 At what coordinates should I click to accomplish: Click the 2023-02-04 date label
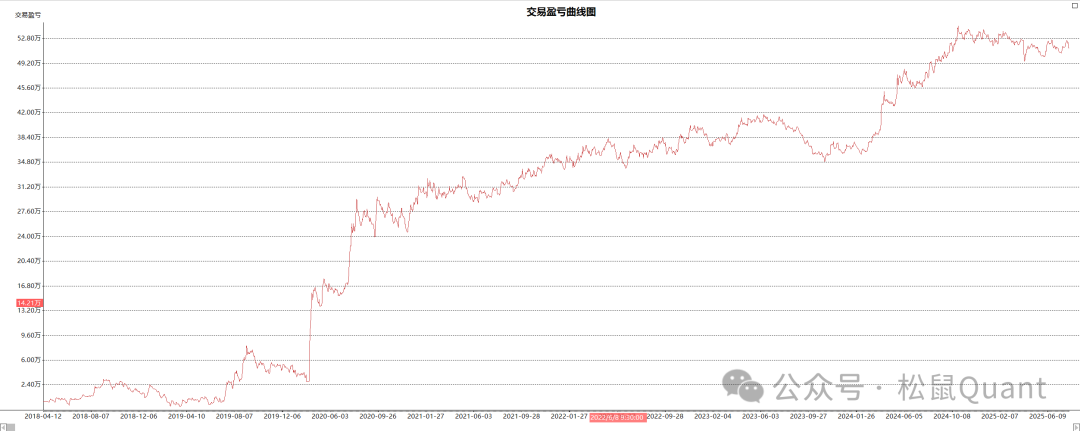[x=712, y=416]
